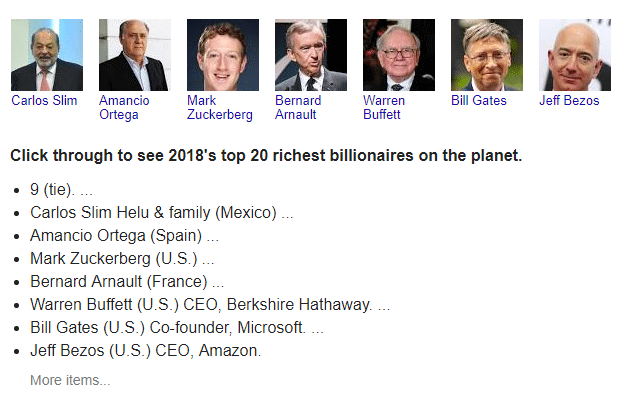This screenshot has height=397, width=622.
Task: Open the Bernard Arnault text link
Action: [298, 107]
